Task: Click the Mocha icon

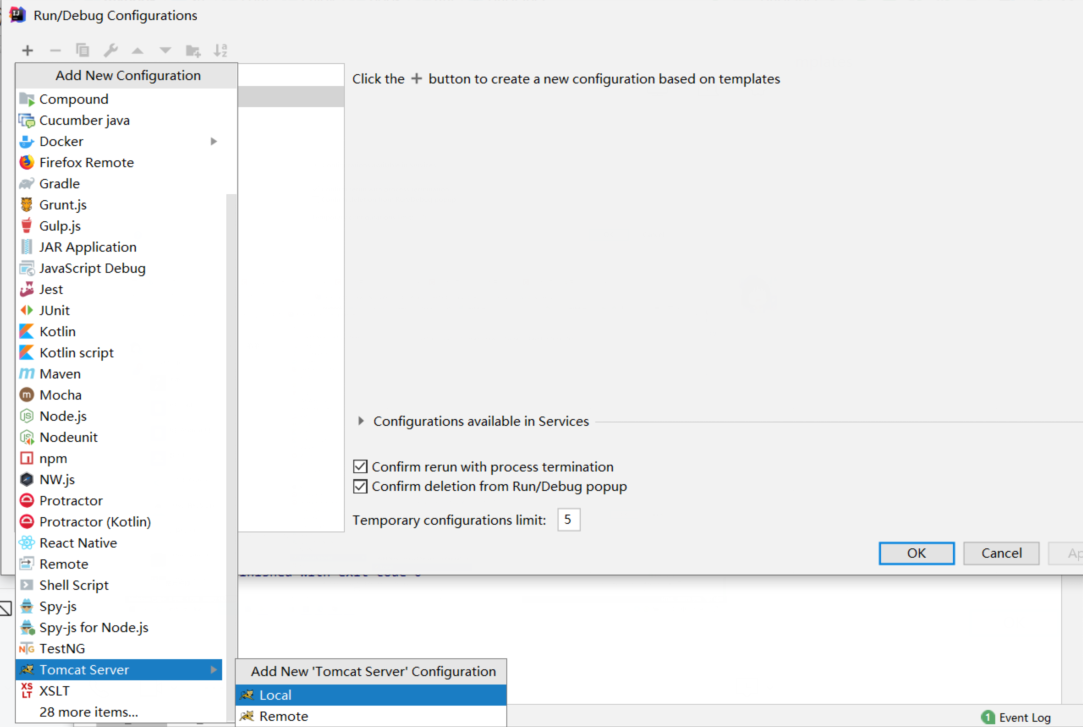Action: tap(26, 395)
